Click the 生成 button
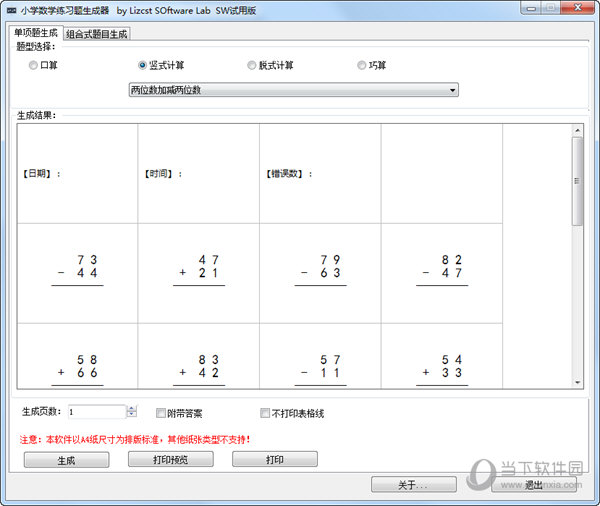Screen dimensions: 600x506 [66, 460]
